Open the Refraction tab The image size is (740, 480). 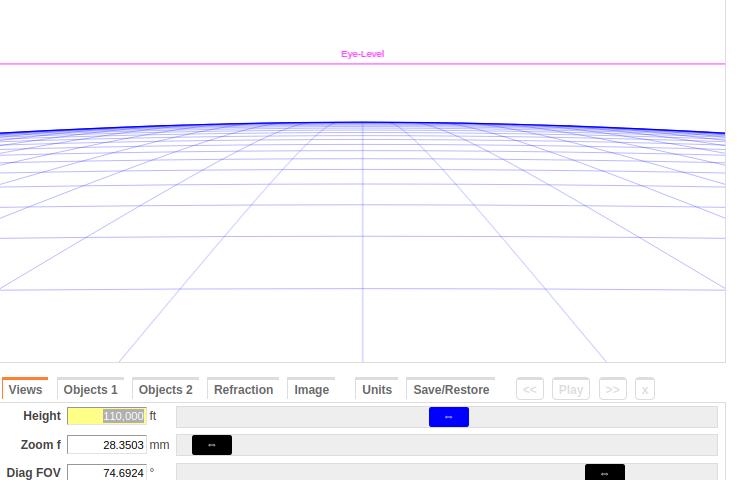point(243,390)
